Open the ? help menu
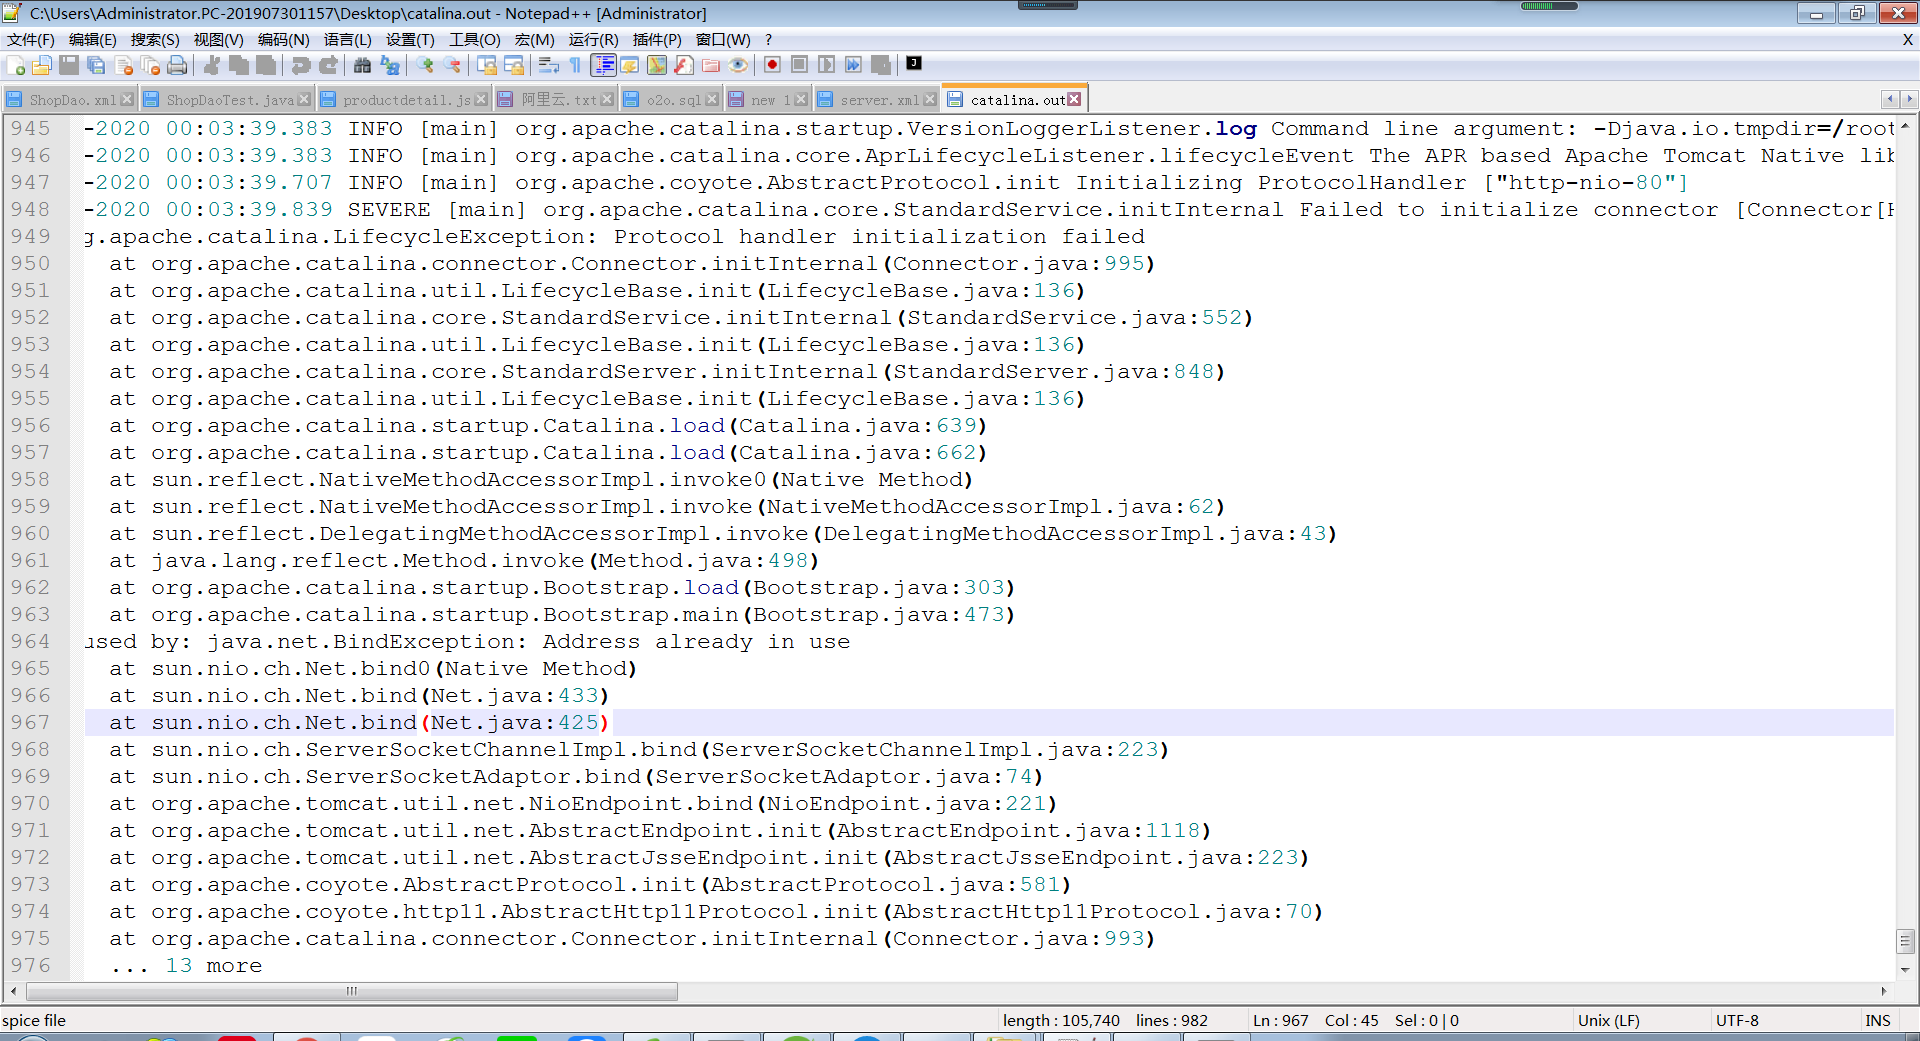This screenshot has height=1041, width=1920. click(x=769, y=40)
